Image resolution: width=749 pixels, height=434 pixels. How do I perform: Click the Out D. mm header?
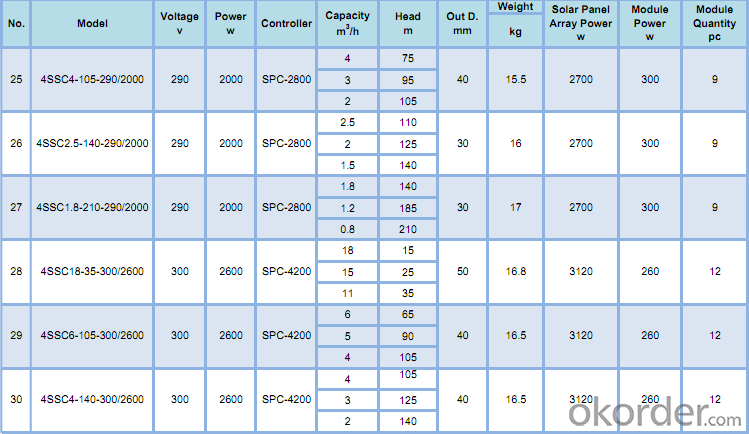tap(462, 23)
